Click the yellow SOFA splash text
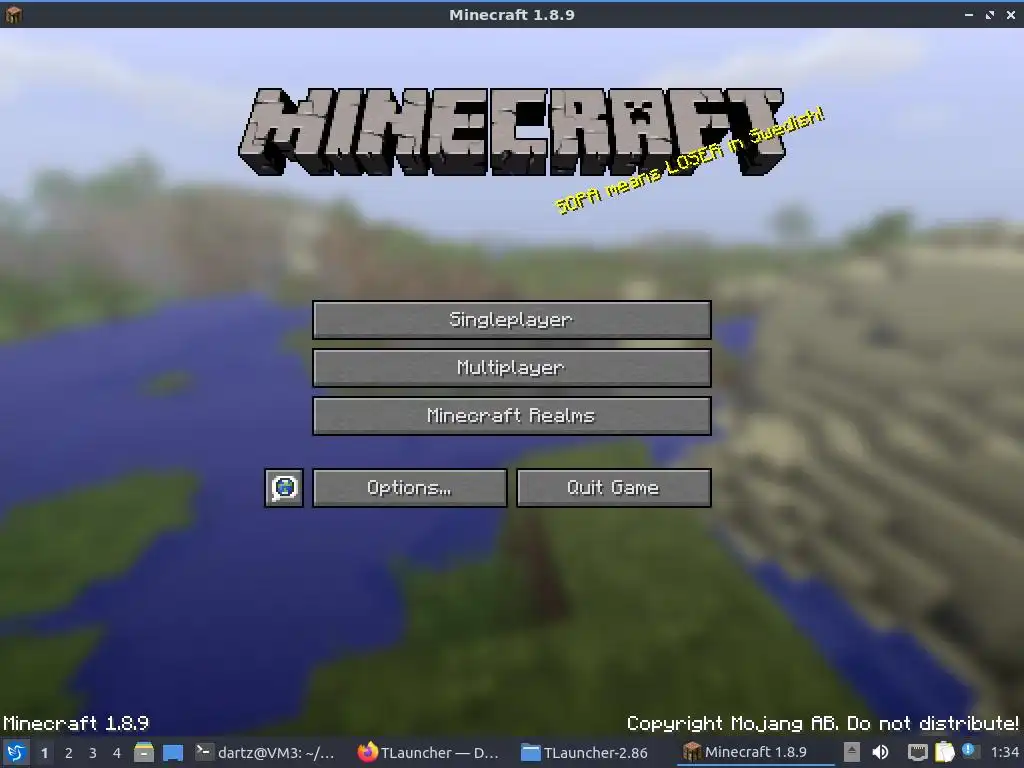The image size is (1024, 768). pyautogui.click(x=690, y=161)
